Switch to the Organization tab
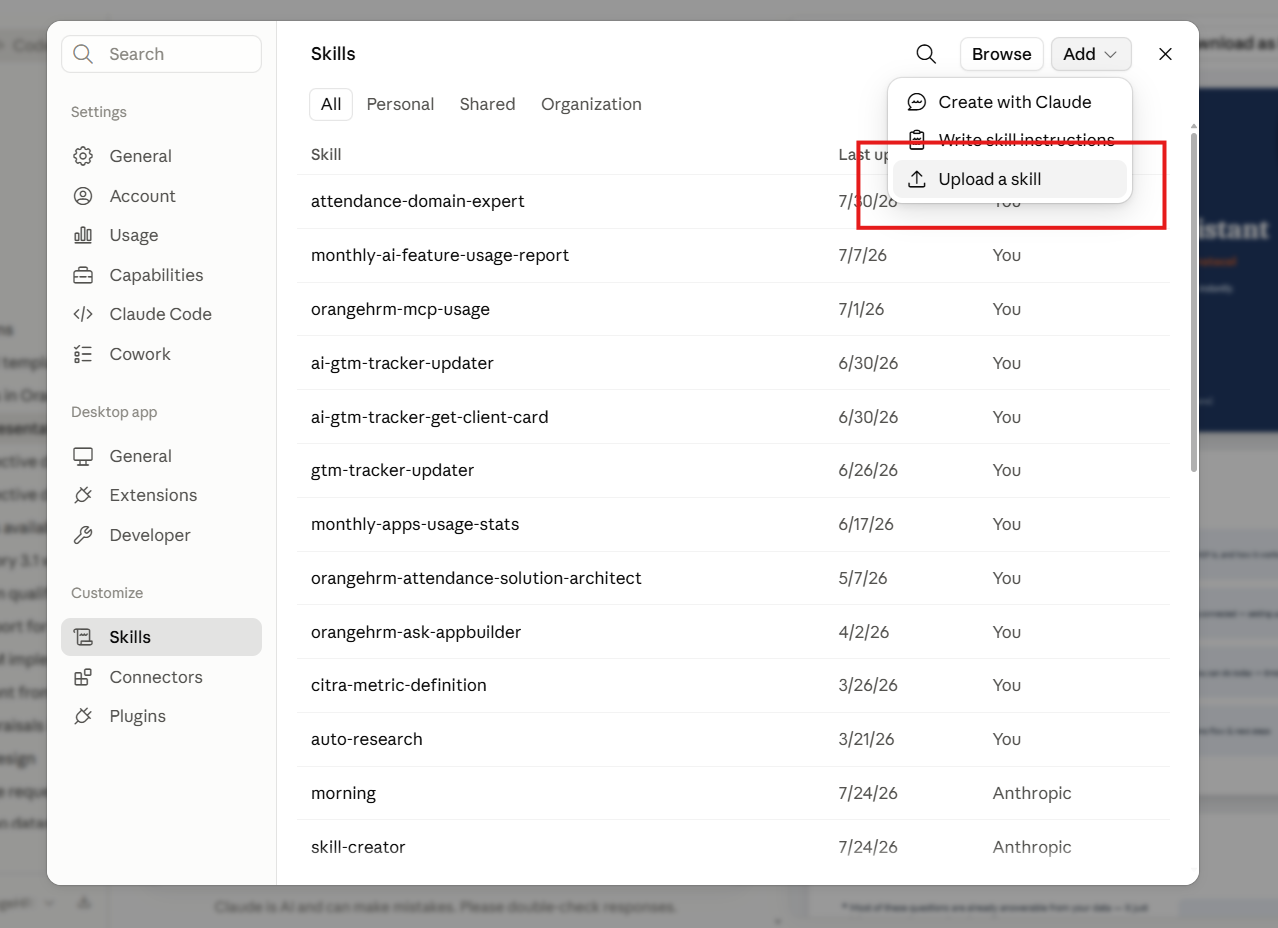This screenshot has height=928, width=1278. [591, 104]
